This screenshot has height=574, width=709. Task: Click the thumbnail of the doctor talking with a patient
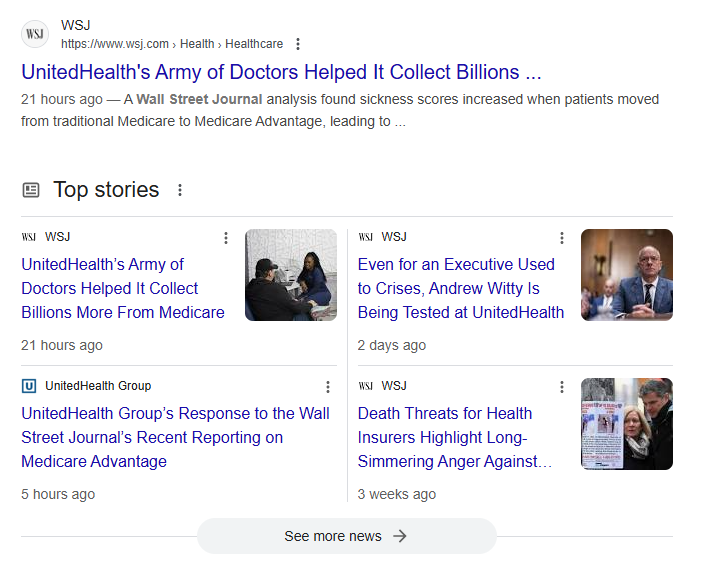click(x=291, y=275)
